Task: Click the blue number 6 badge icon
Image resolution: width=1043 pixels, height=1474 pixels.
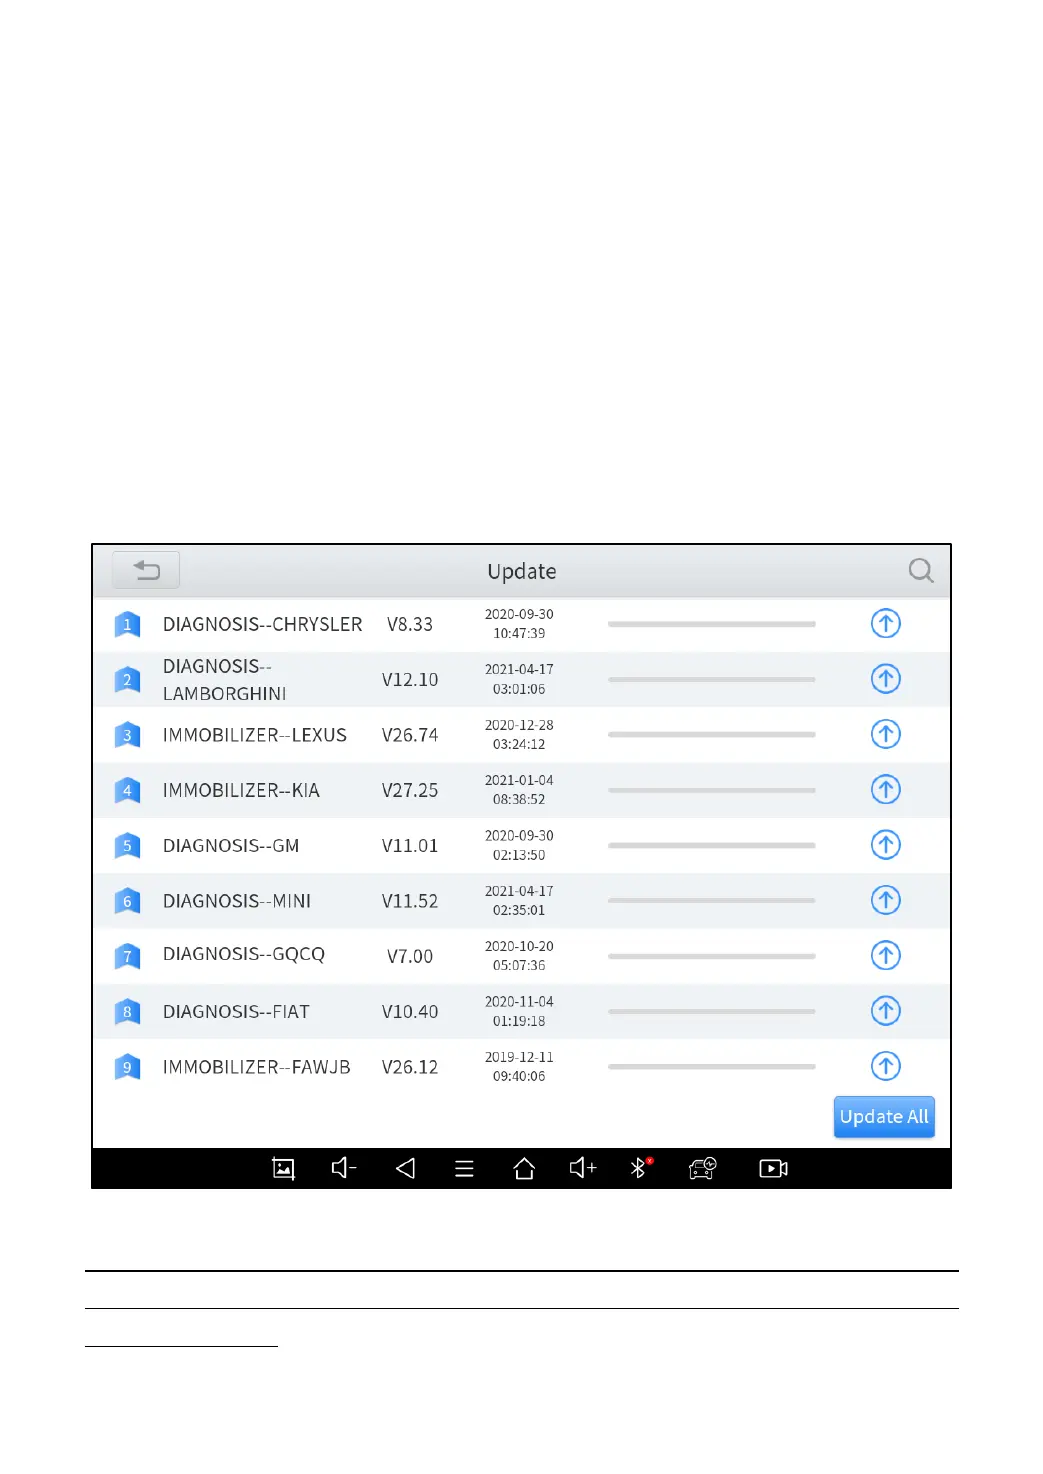Action: (127, 902)
